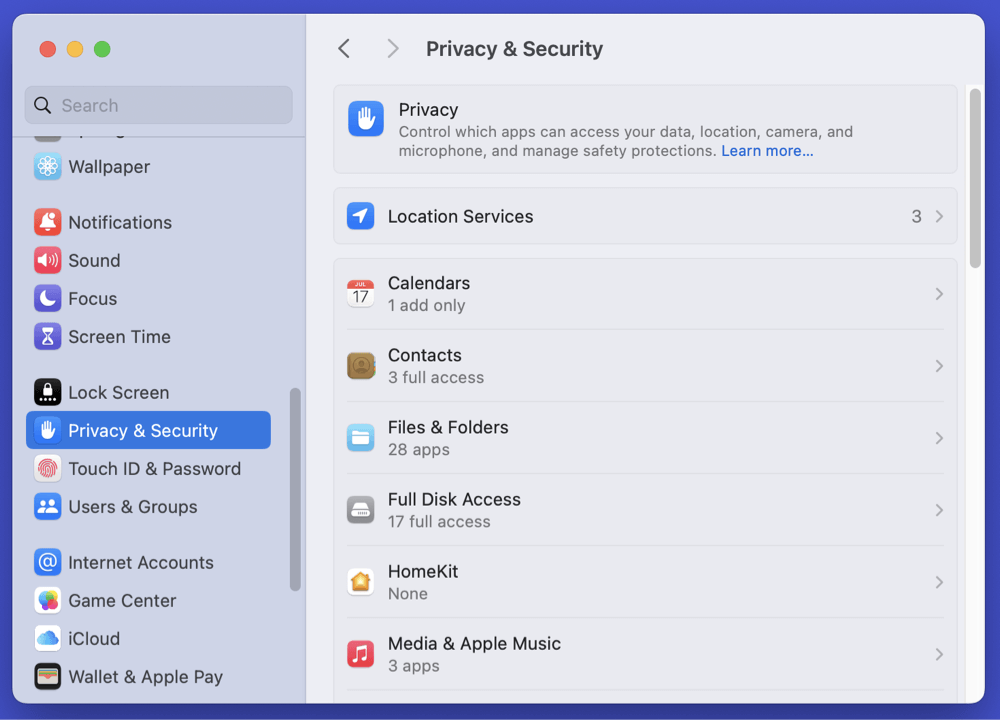This screenshot has width=1000, height=720.
Task: Click the Media & Apple Music icon
Action: tap(360, 654)
